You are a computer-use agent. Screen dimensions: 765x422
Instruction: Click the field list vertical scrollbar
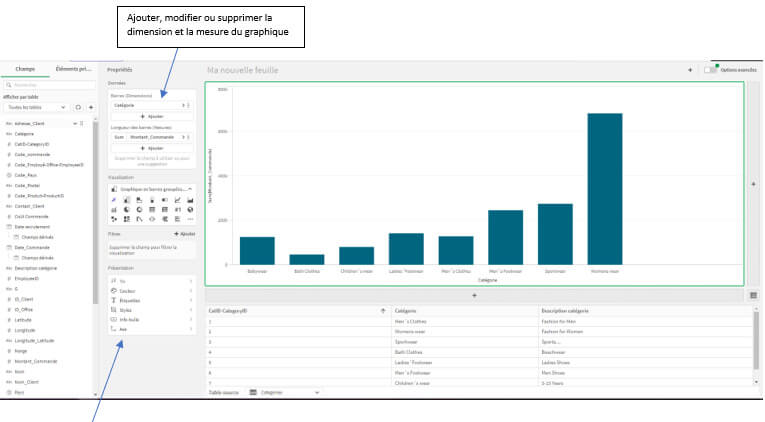95,212
